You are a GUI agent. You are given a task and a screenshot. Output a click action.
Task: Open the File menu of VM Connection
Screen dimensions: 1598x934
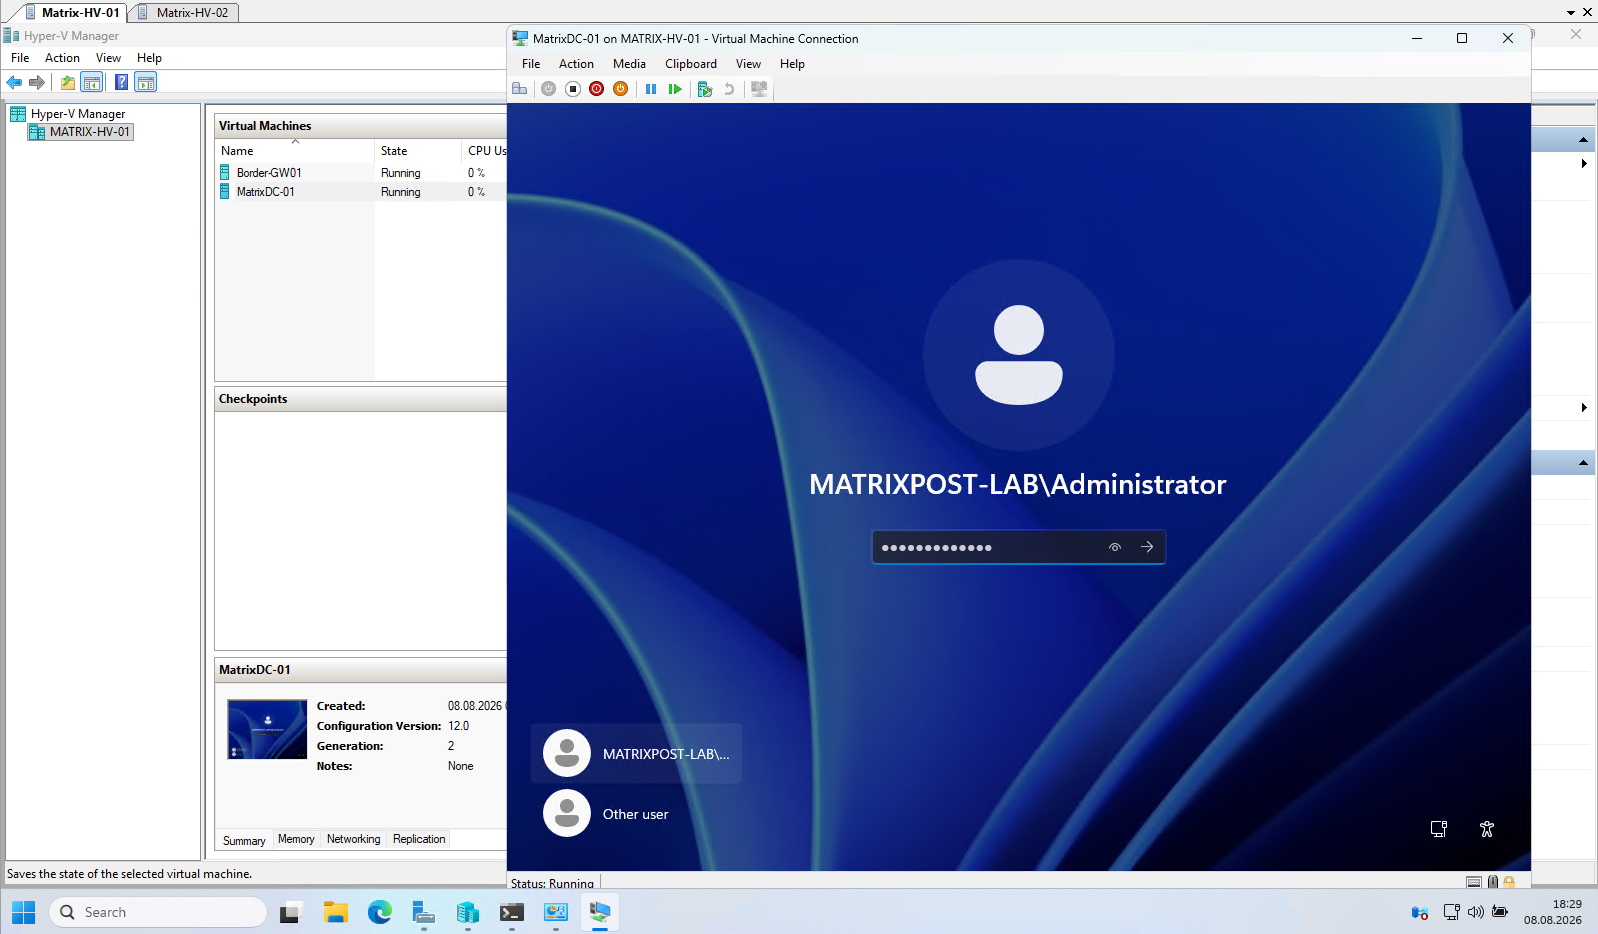[x=531, y=64]
